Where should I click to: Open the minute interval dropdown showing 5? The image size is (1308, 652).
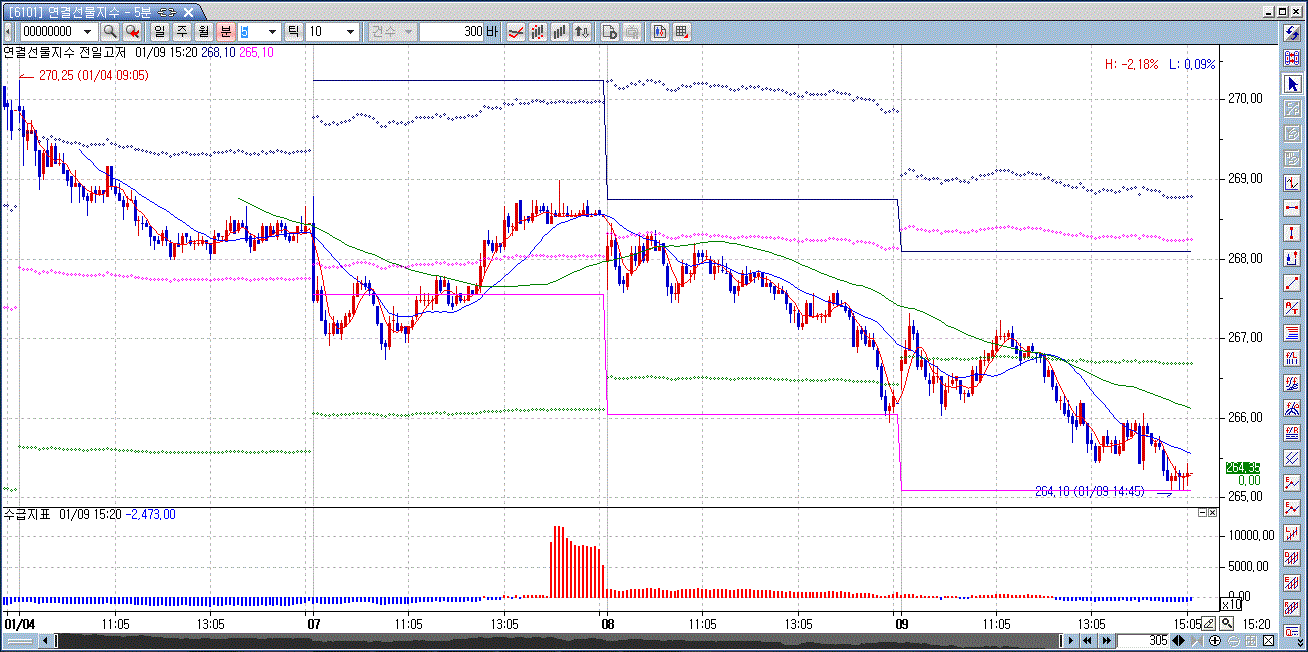pyautogui.click(x=272, y=32)
